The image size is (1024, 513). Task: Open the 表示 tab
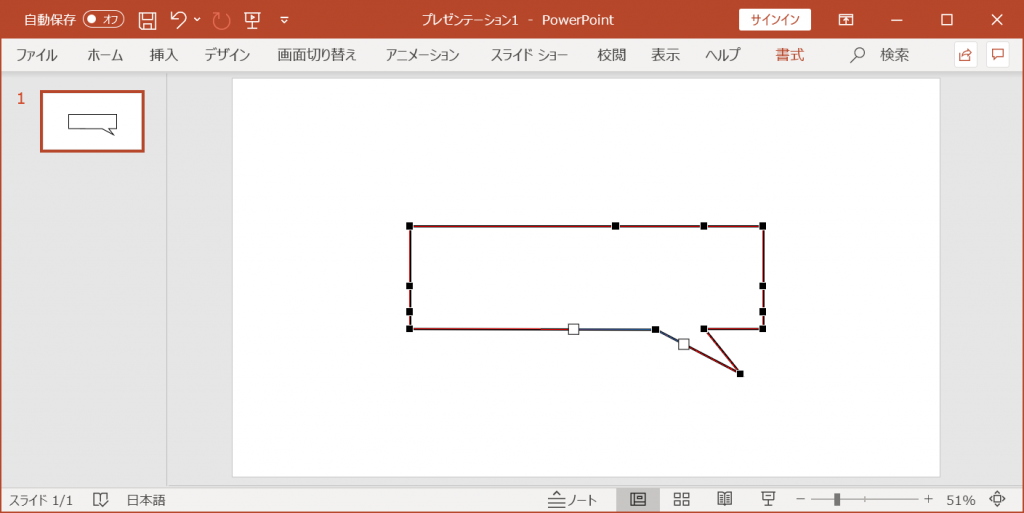click(665, 55)
